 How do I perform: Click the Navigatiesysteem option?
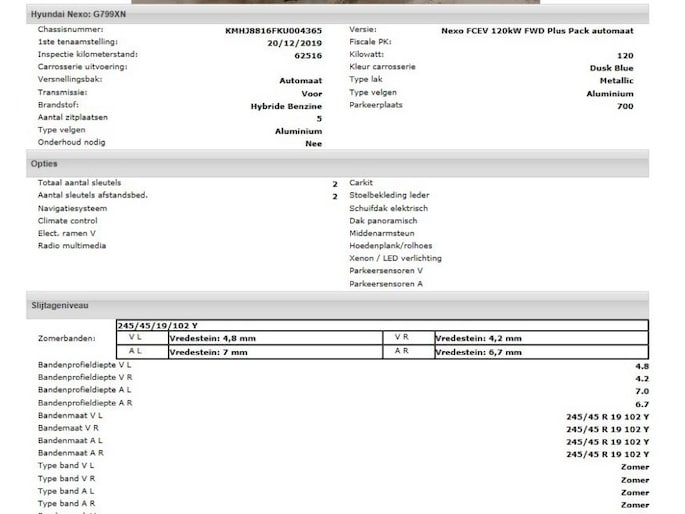pyautogui.click(x=72, y=208)
